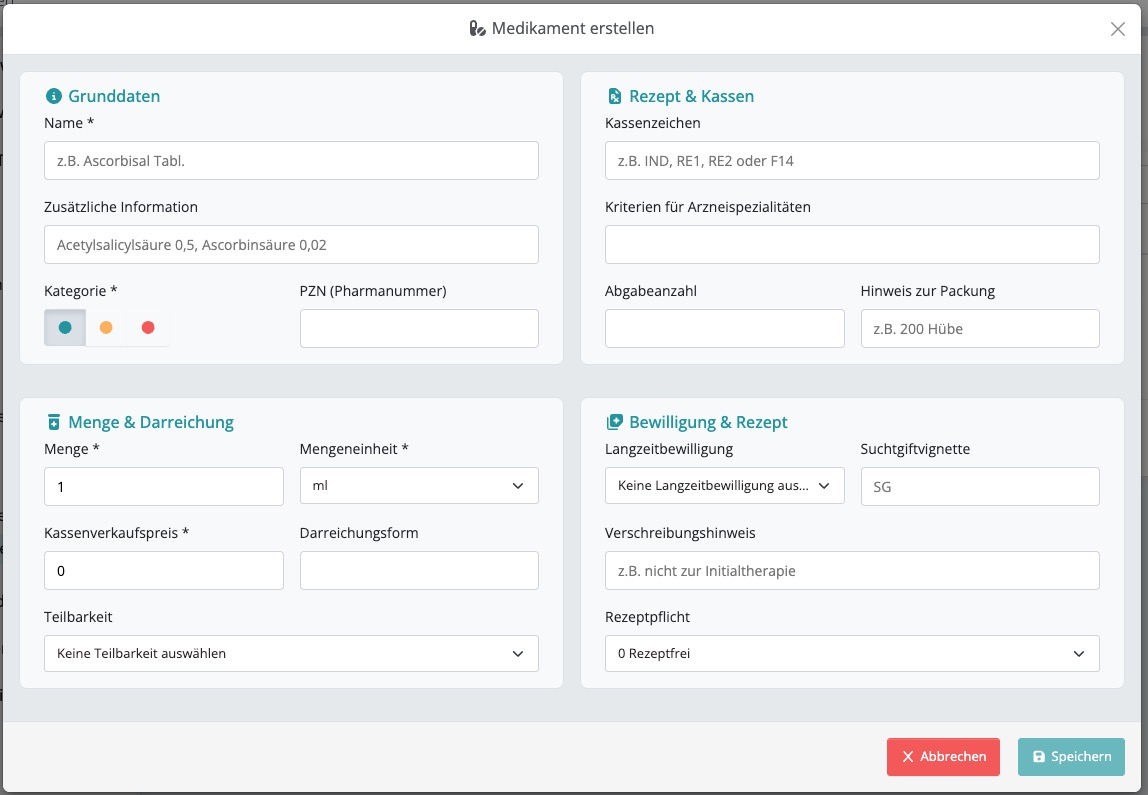Save via the Speichern button

[1071, 757]
